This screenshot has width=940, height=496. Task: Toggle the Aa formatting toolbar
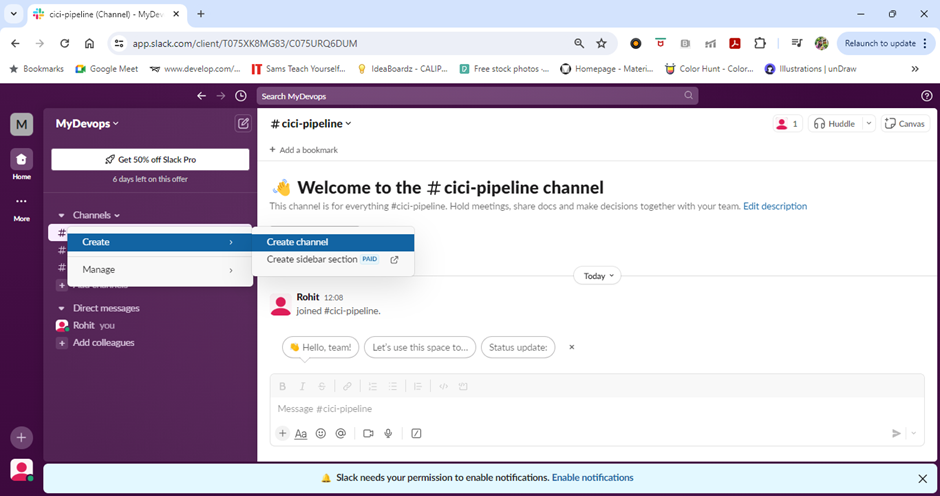pos(301,433)
